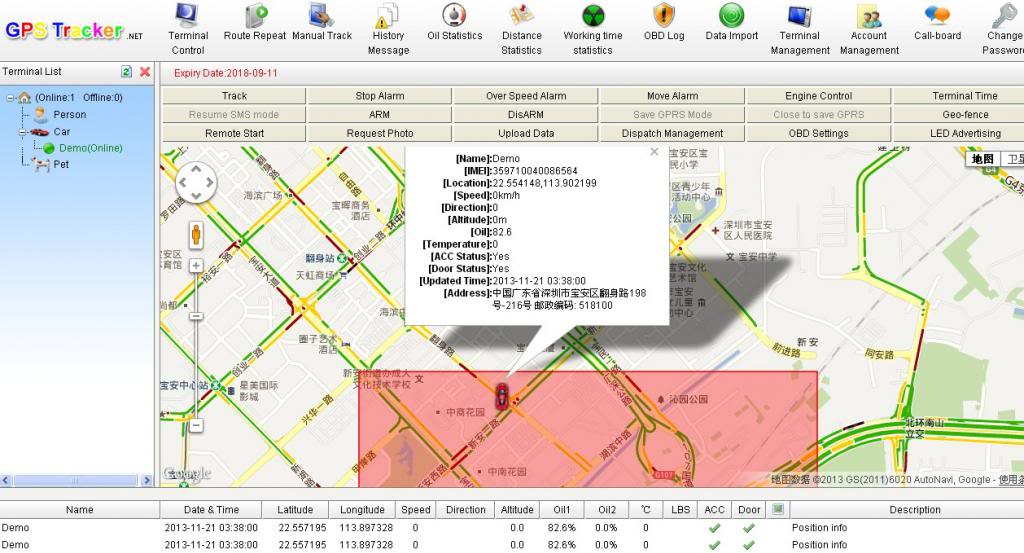Screen dimensions: 1024x553
Task: Switch map to 地图 view type
Action: point(982,159)
